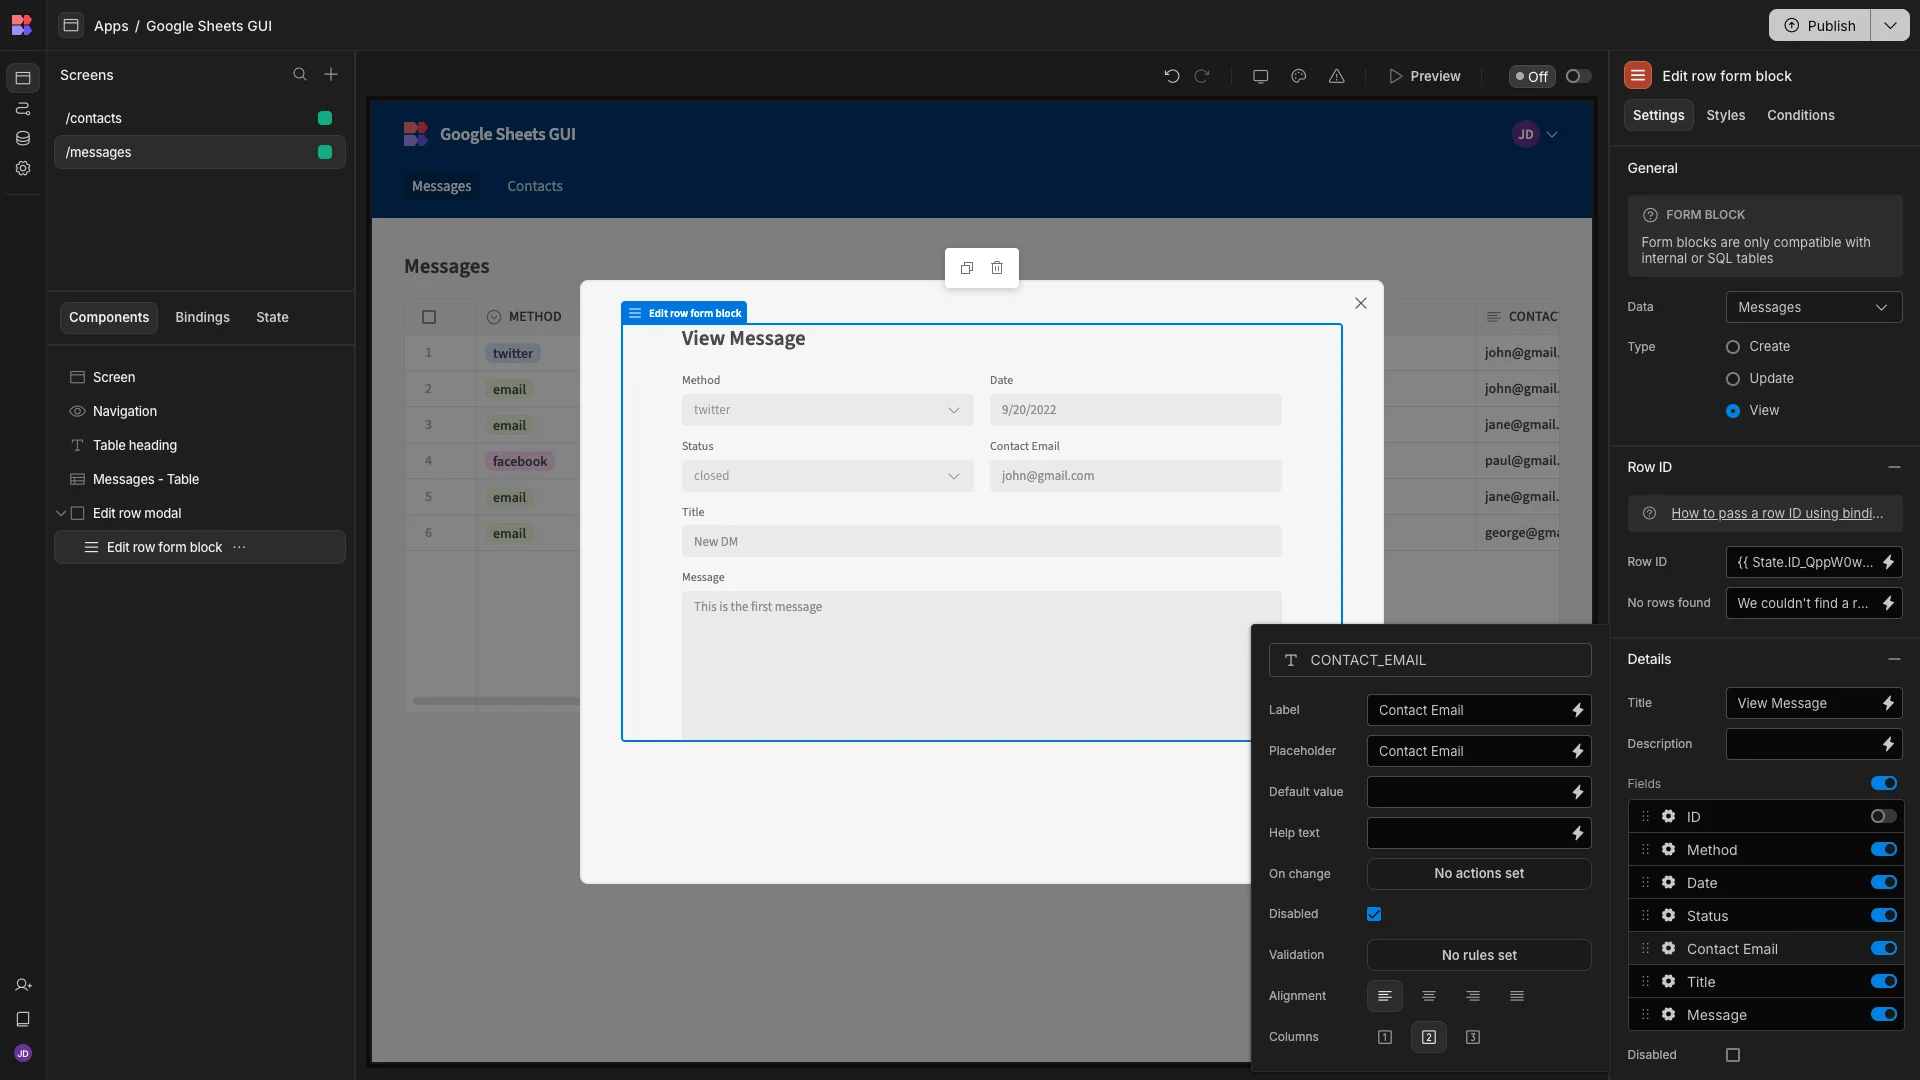Open bindings for the Placeholder field
1920x1080 pixels.
[1578, 751]
